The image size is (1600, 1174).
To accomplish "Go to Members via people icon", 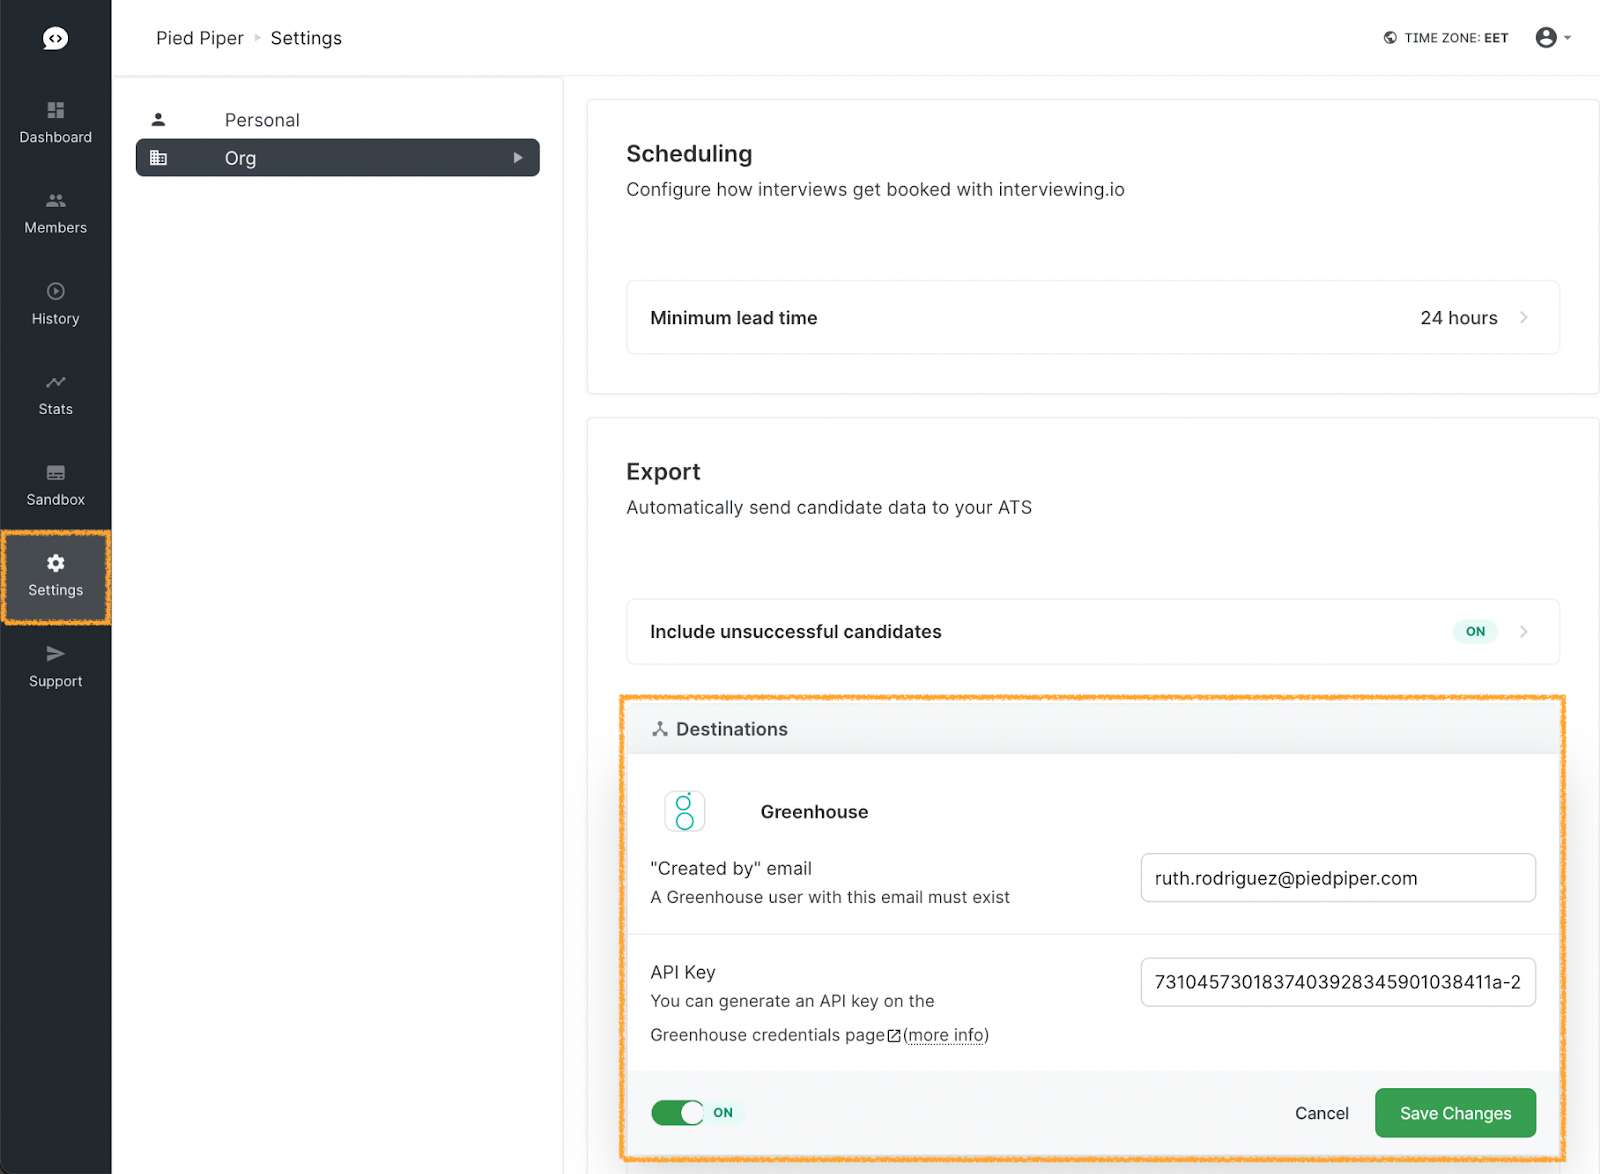I will [56, 200].
